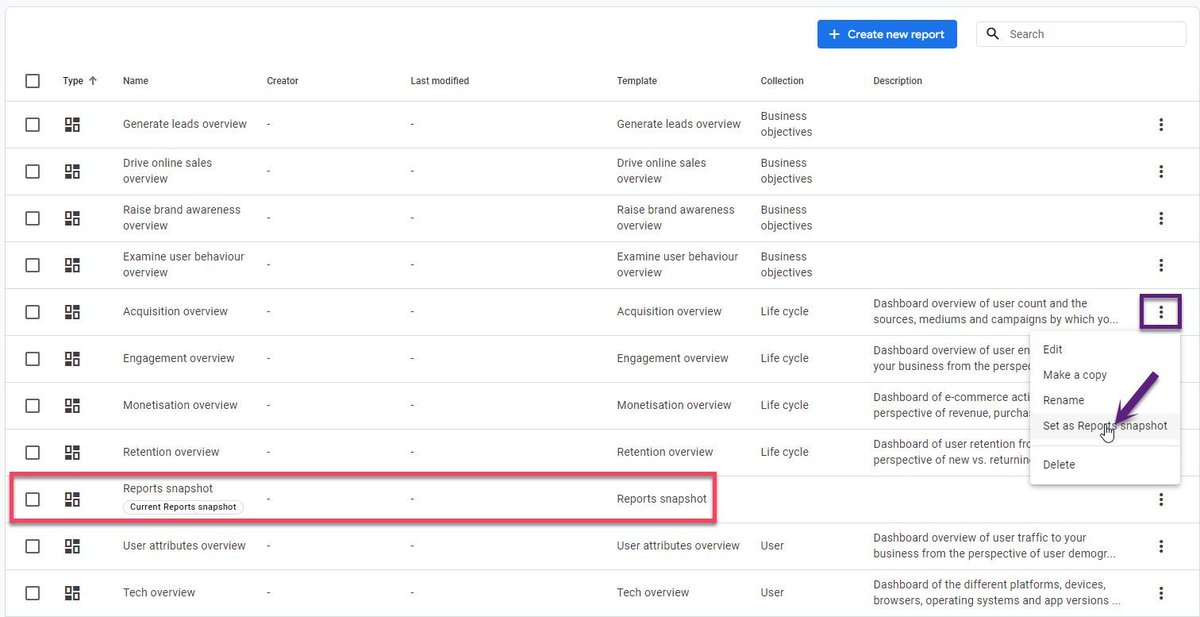
Task: Click User attributes overview description text
Action: pyautogui.click(x=995, y=546)
